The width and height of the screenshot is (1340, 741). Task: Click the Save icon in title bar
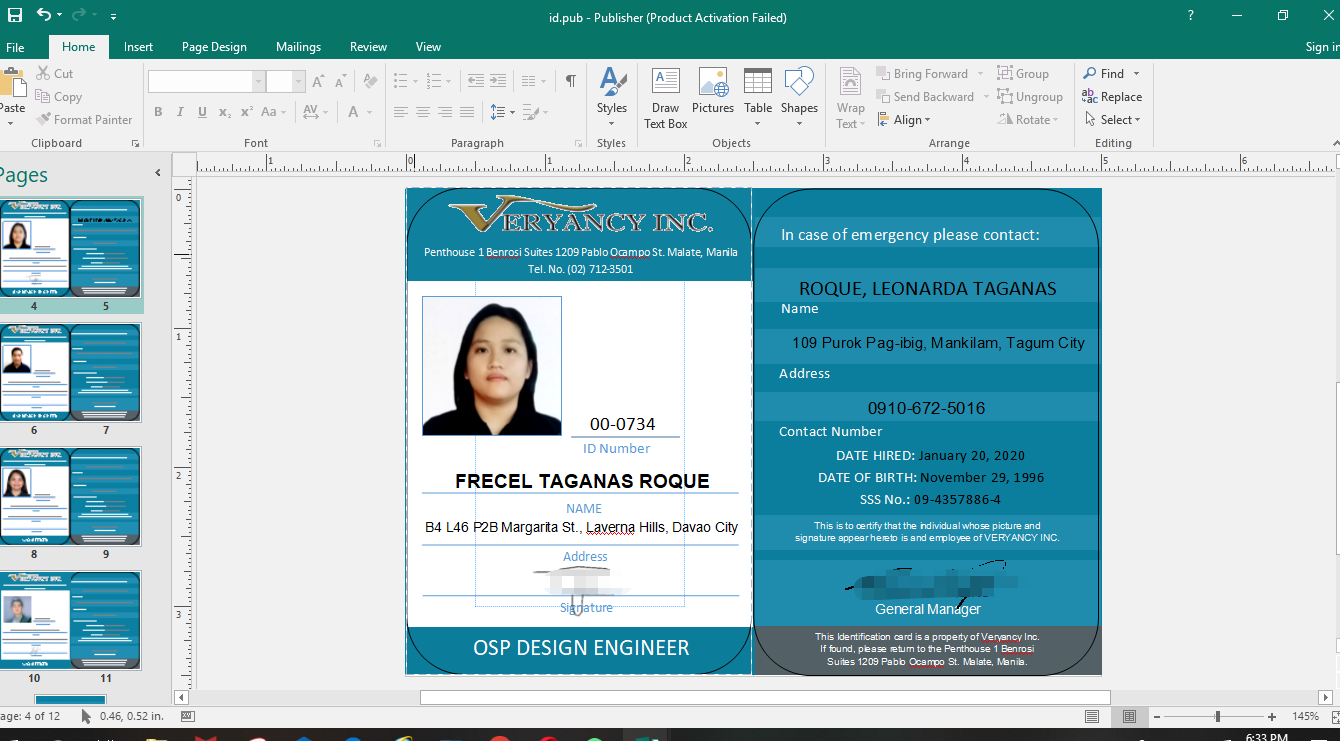coord(14,16)
